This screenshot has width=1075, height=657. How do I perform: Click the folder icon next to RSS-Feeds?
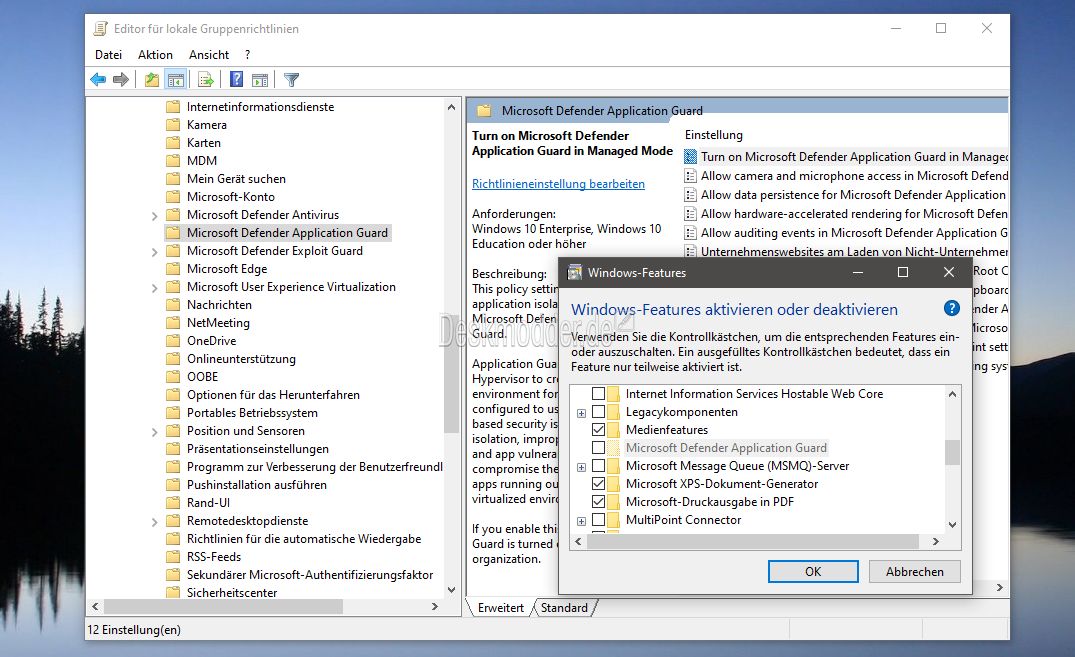point(173,557)
